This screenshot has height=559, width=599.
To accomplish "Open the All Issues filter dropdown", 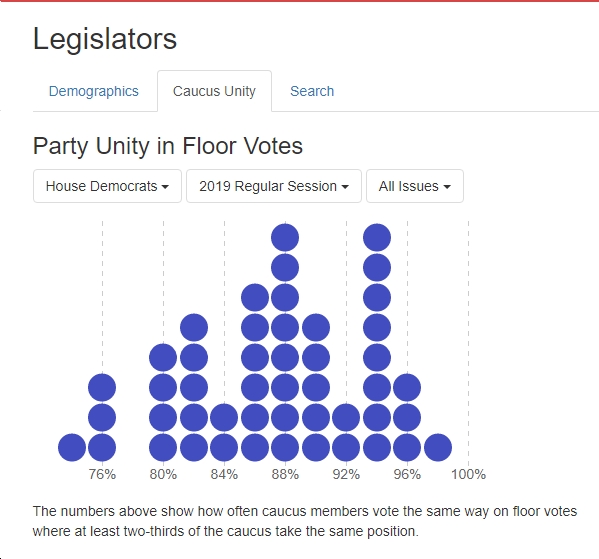I will (415, 186).
